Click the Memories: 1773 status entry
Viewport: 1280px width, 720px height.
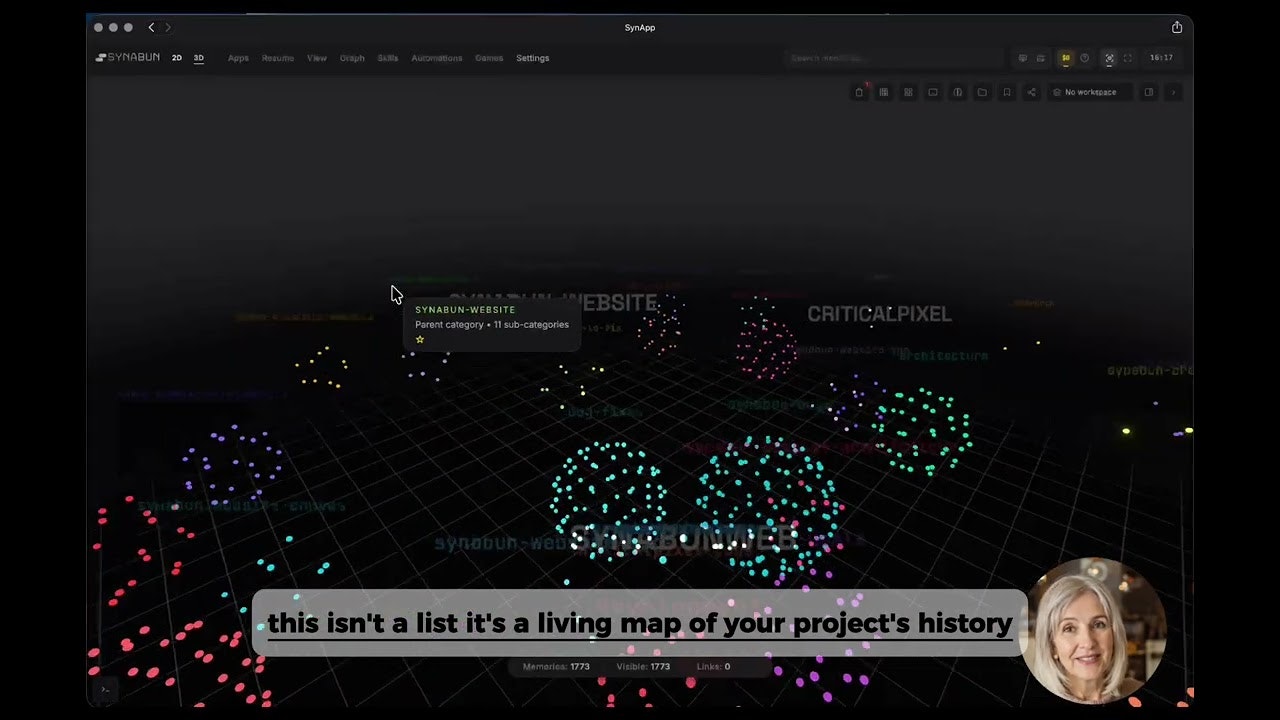(x=556, y=666)
